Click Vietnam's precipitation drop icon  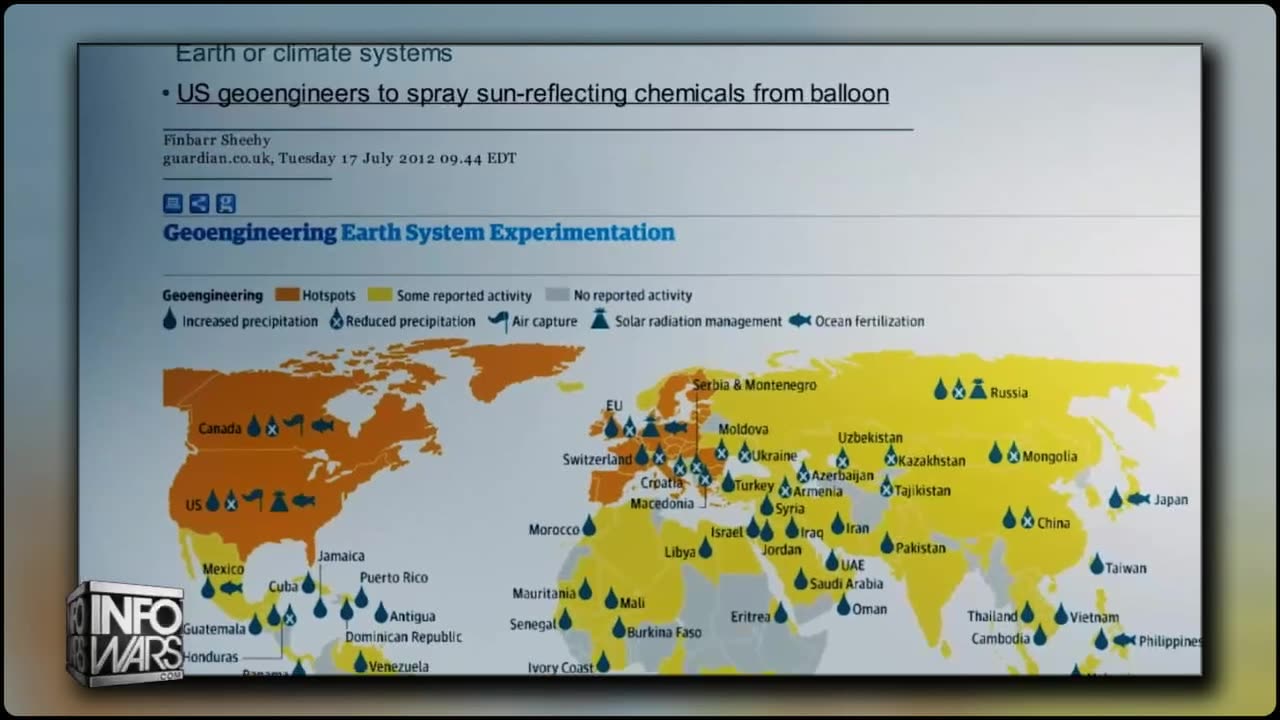[x=1061, y=614]
